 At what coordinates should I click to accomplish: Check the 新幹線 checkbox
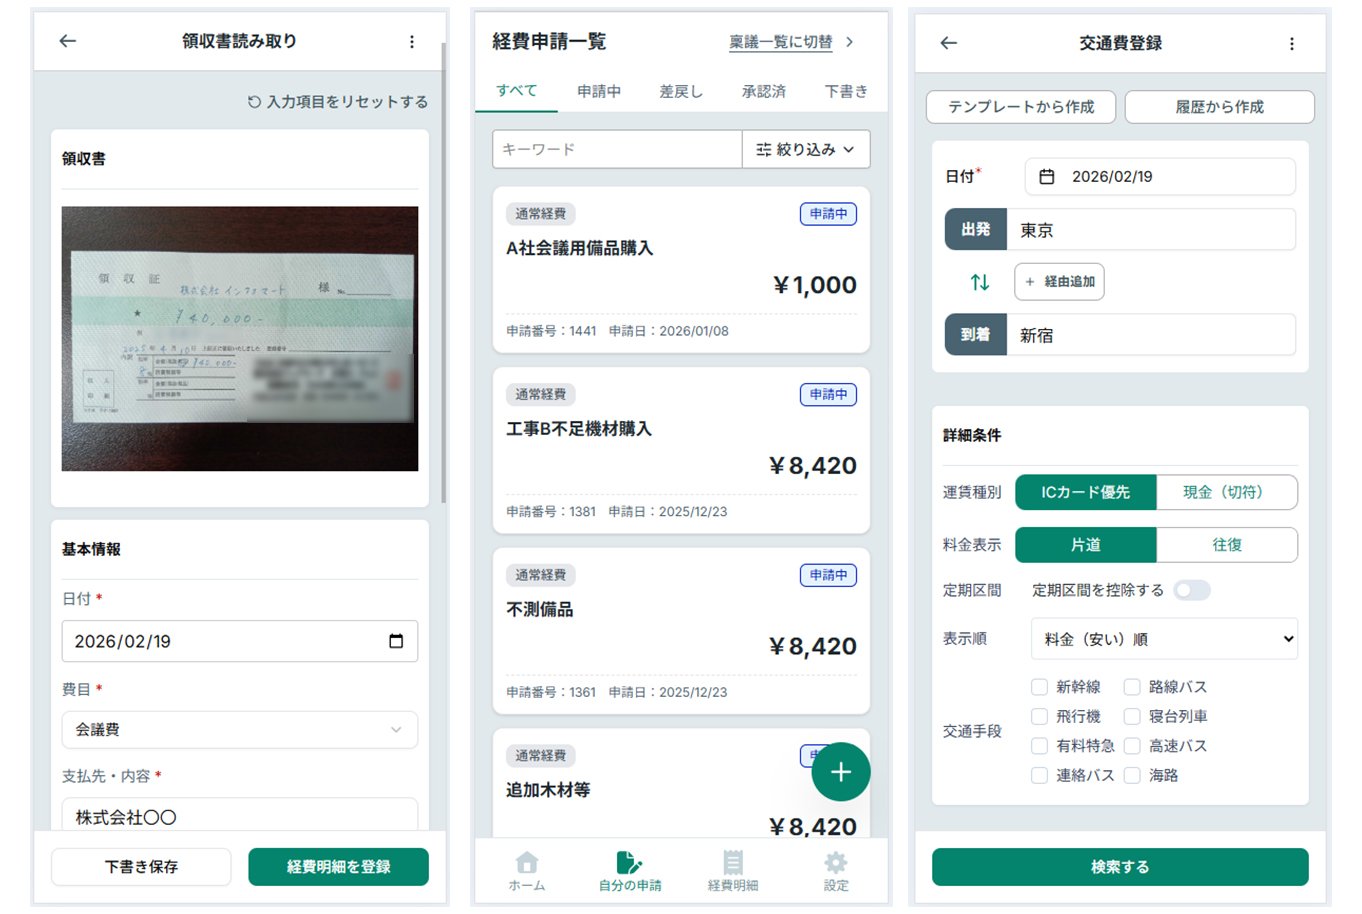(x=1040, y=687)
